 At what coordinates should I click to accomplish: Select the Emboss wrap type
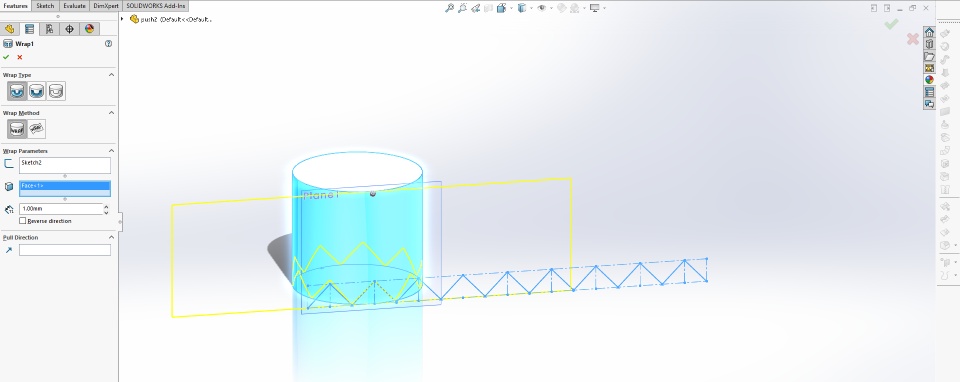pos(17,91)
